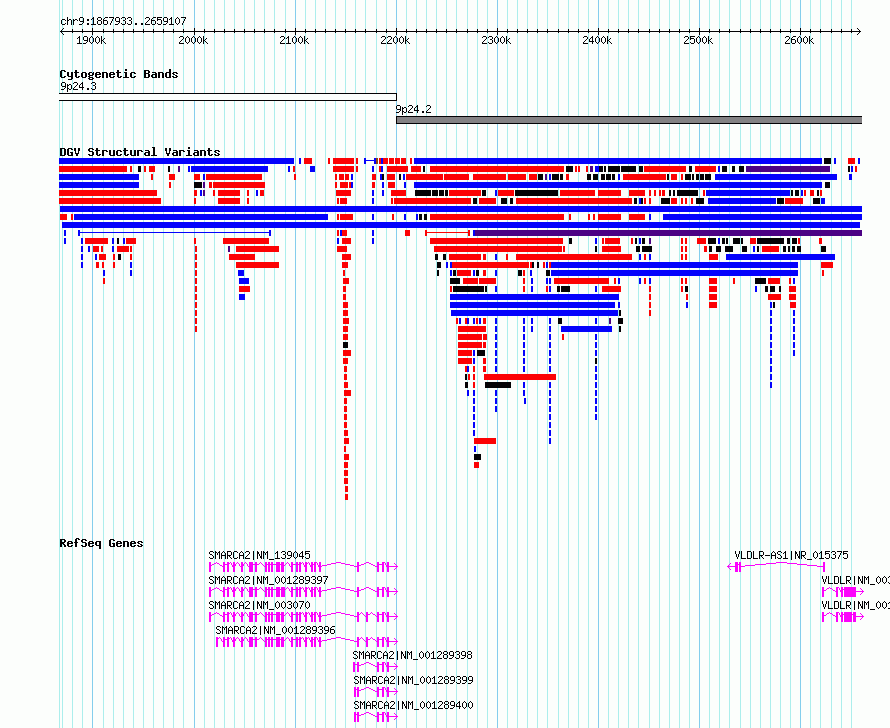Click the SMARCA2|NM_139045 transcript glyph
The height and width of the screenshot is (728, 890).
(x=303, y=566)
